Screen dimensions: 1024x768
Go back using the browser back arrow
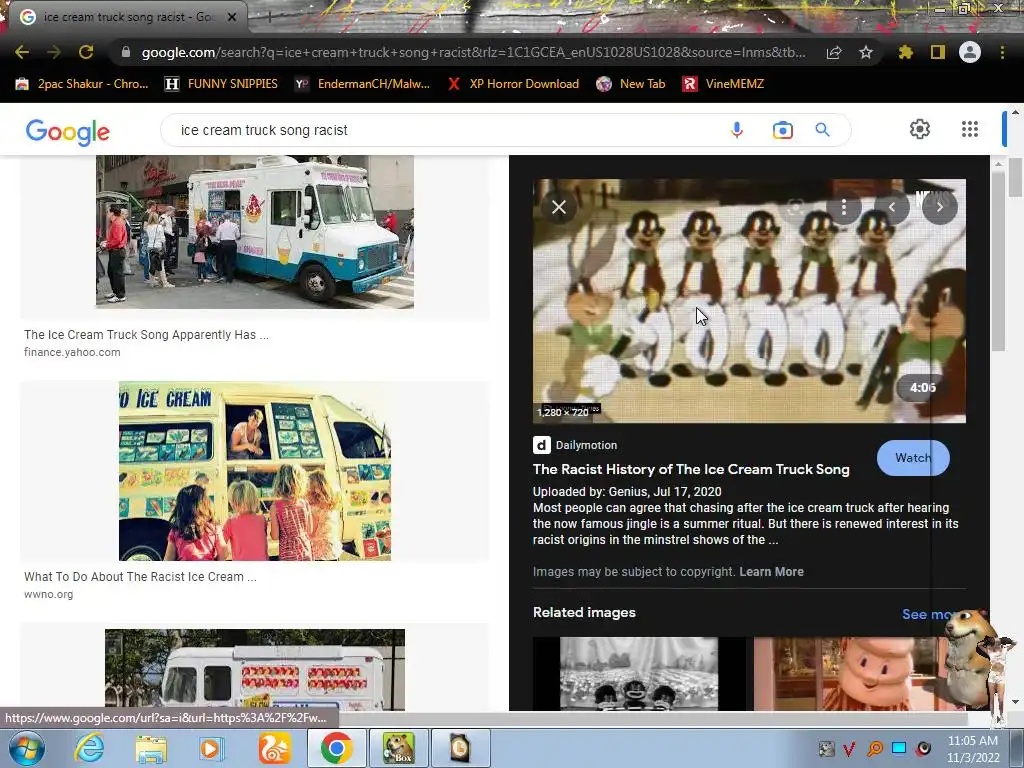(x=22, y=52)
